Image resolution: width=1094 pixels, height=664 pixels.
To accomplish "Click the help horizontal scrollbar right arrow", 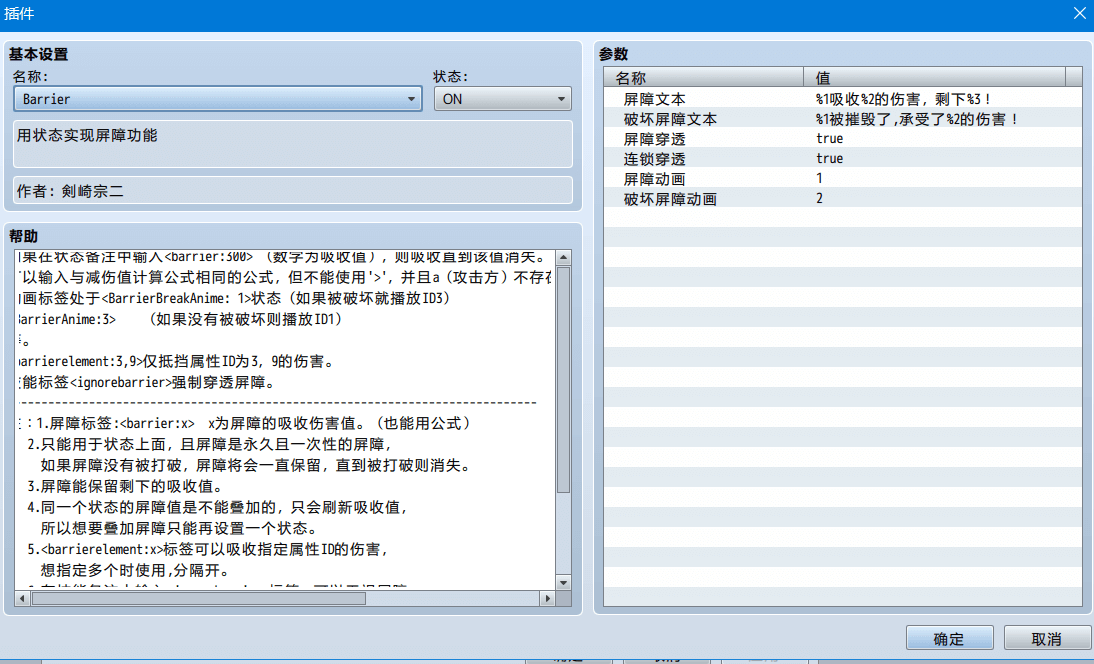I will tap(548, 598).
